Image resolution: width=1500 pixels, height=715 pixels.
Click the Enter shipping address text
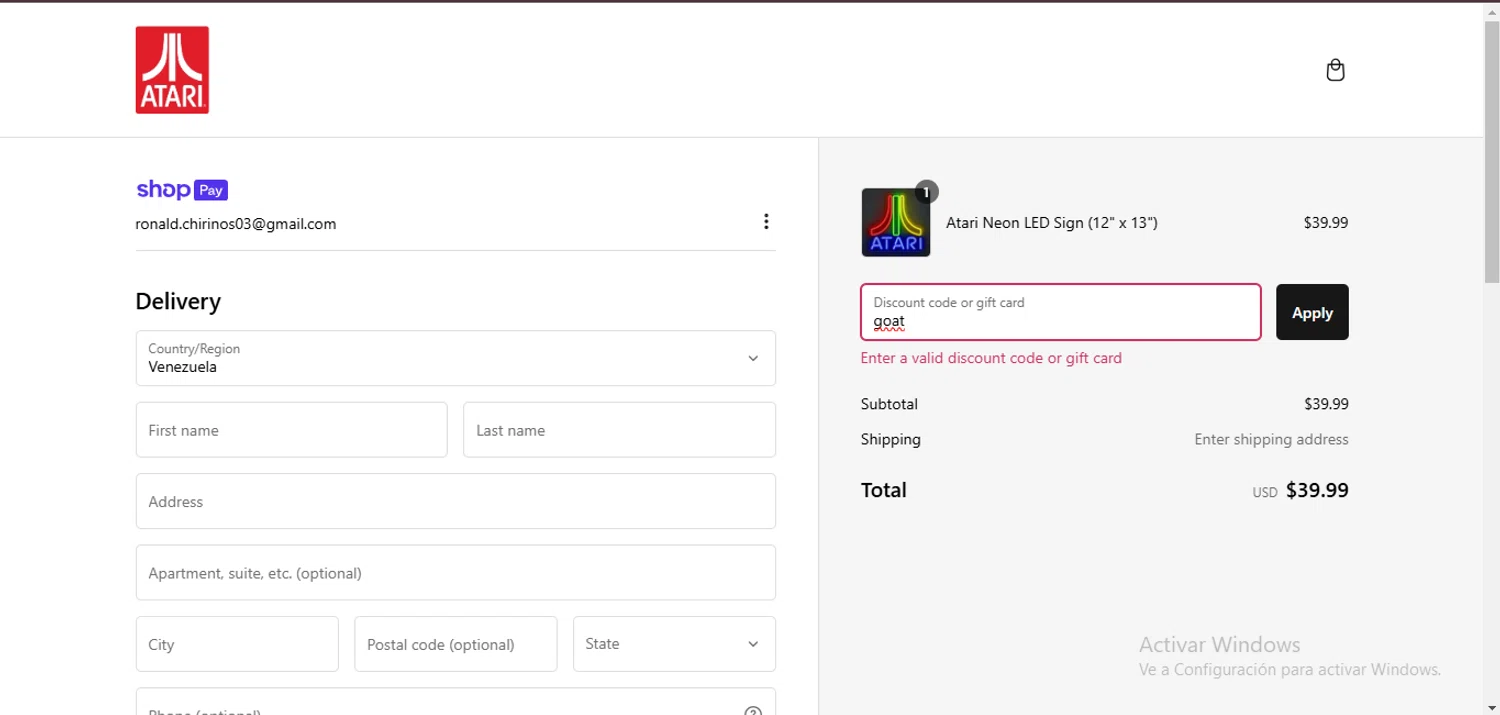pyautogui.click(x=1271, y=439)
